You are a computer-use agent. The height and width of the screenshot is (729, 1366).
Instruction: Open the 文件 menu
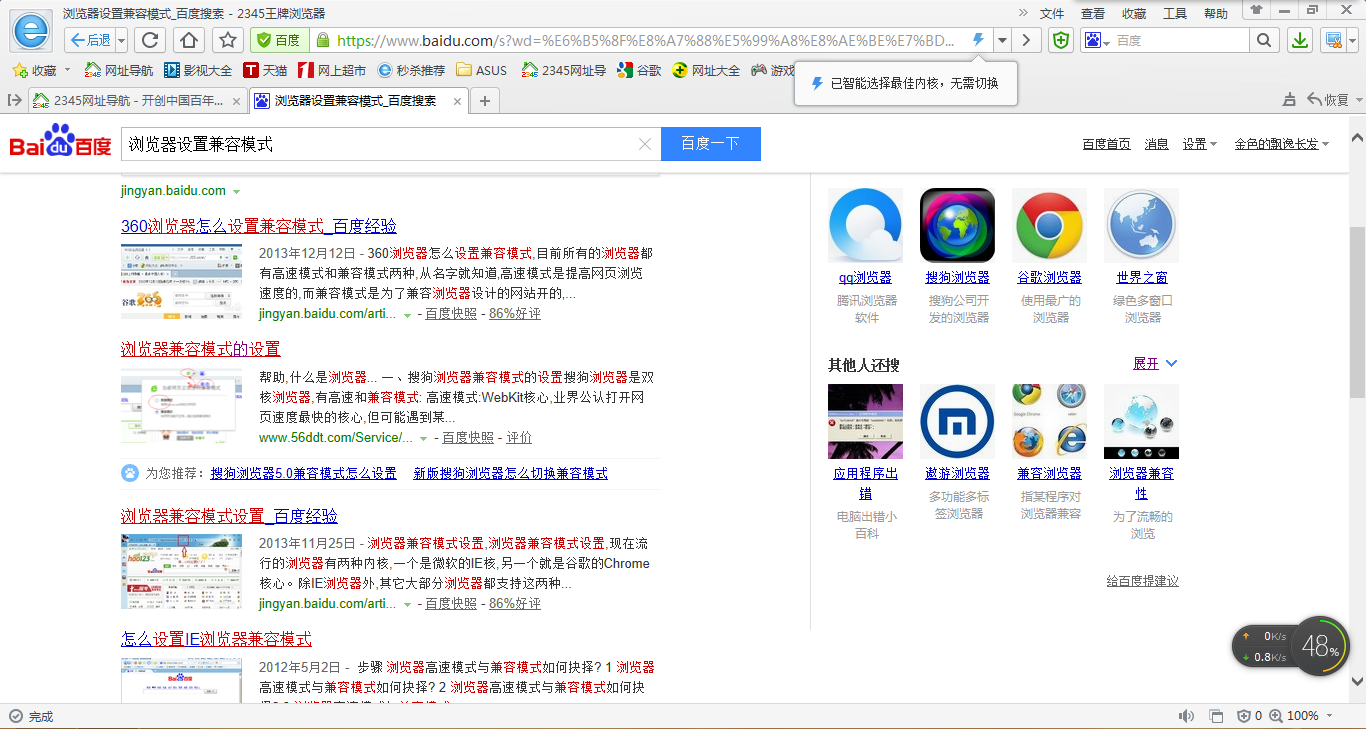[1052, 13]
